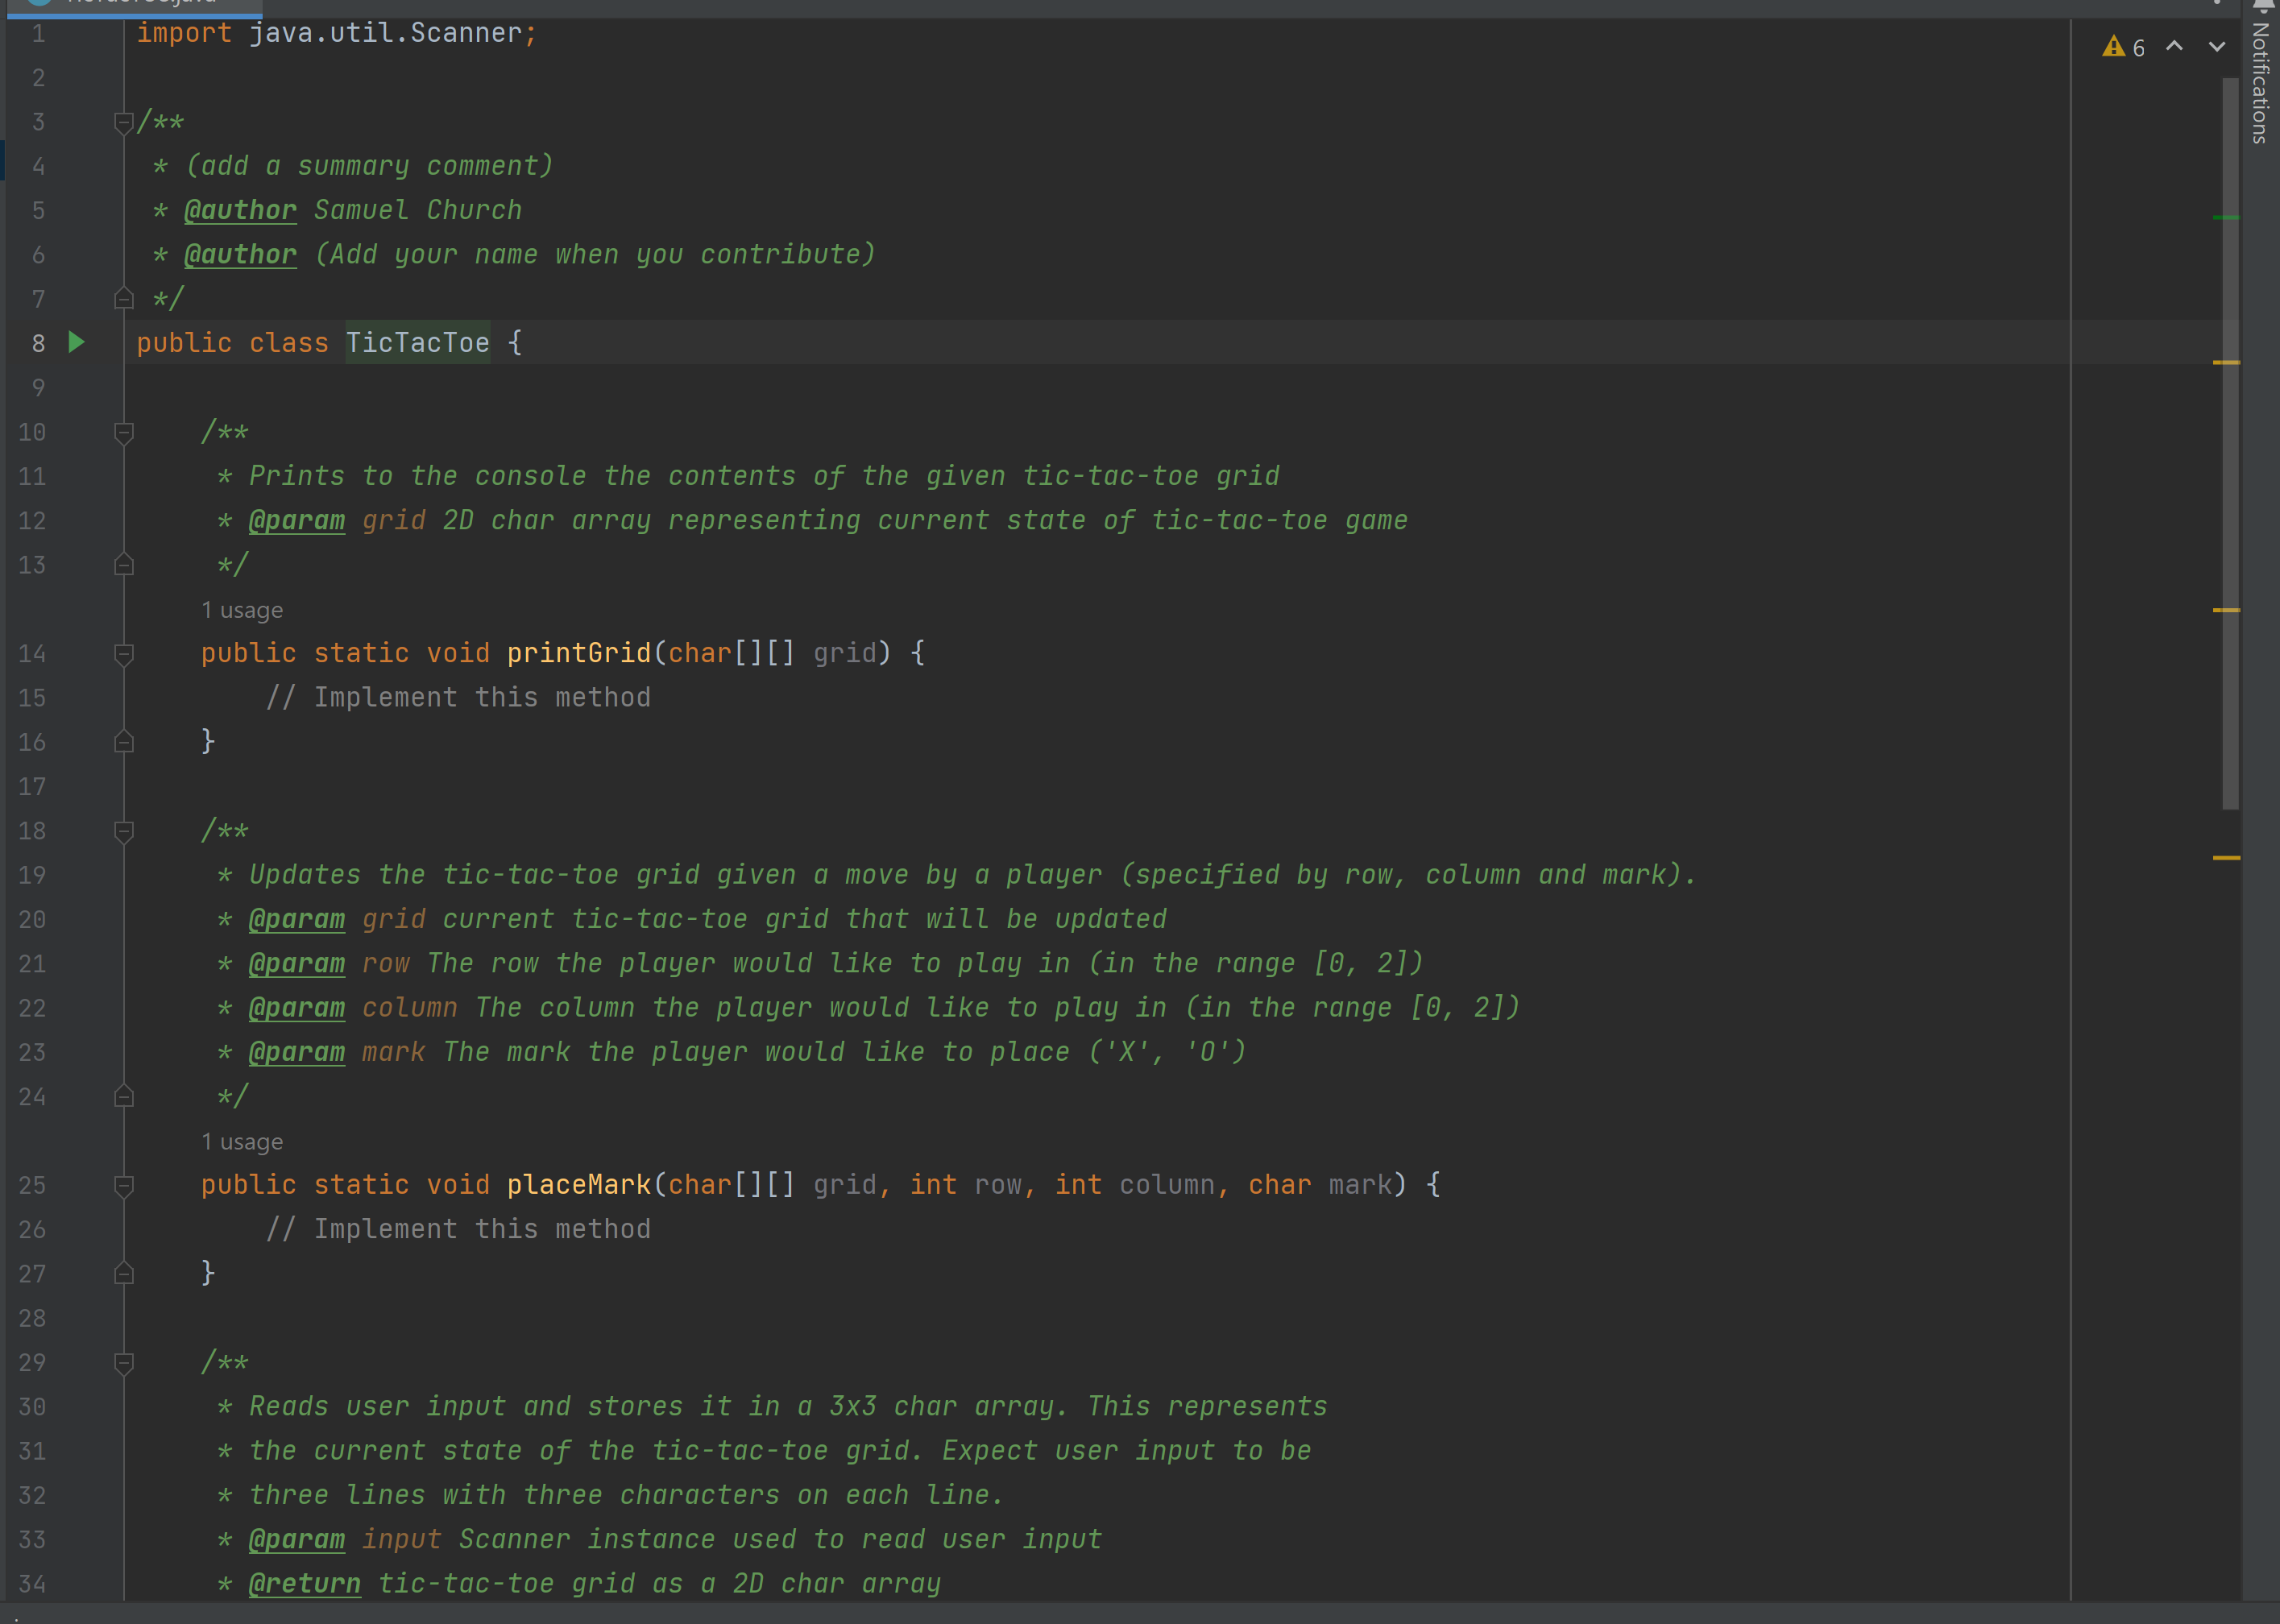Click the 'column' parameter name on line 22

point(410,1007)
